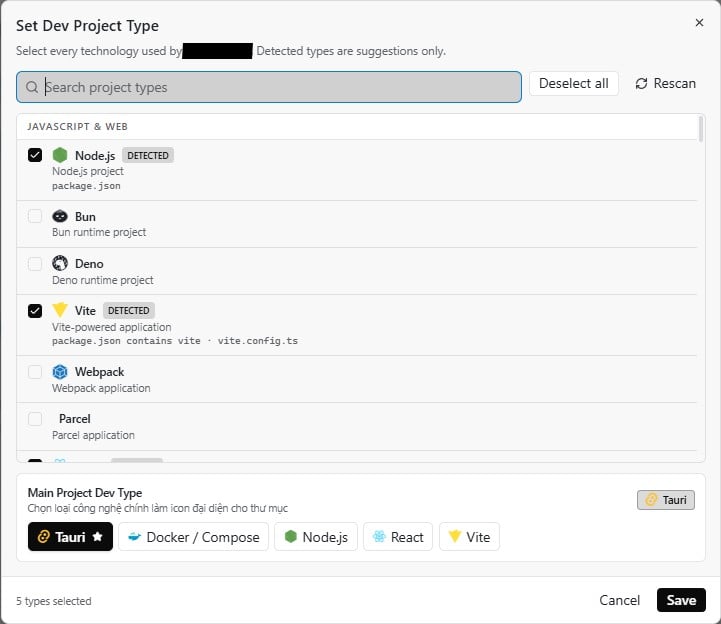Check the Webpack checkbox
The image size is (721, 624).
[x=35, y=372]
